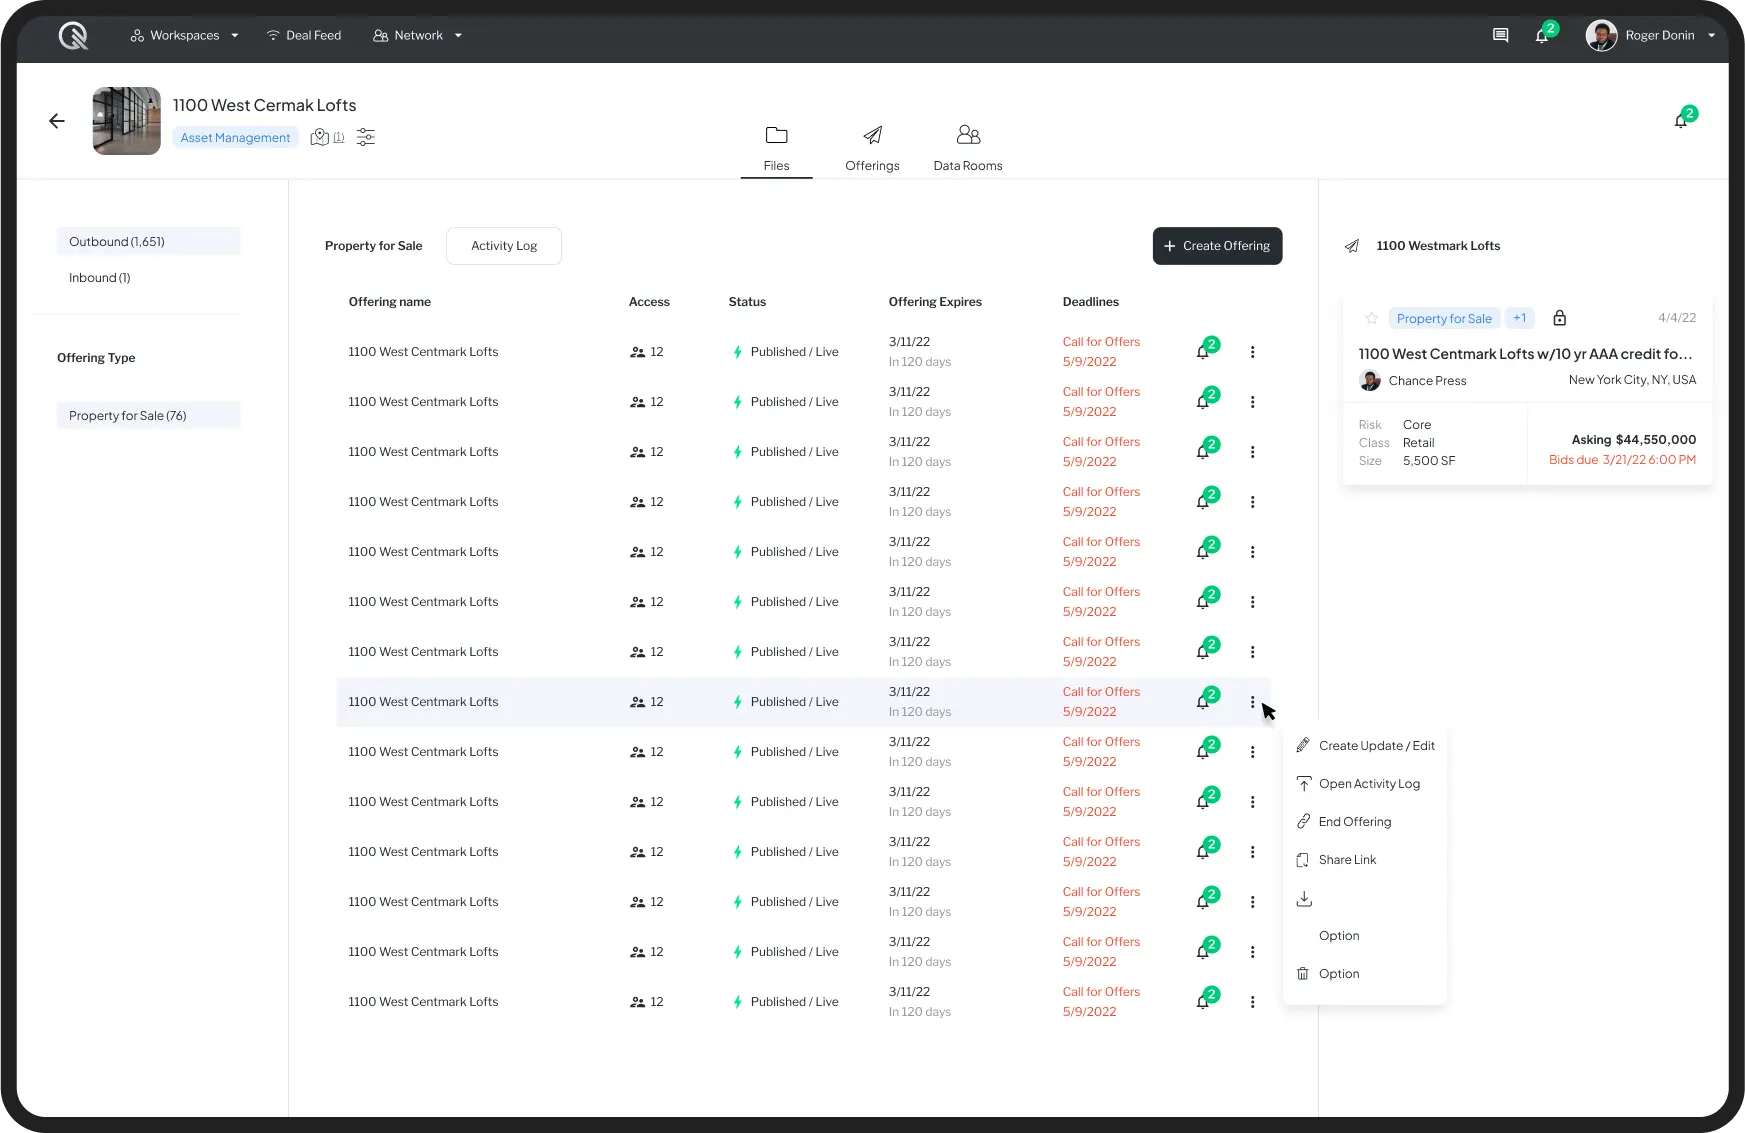
Task: Open Roger Donin user account menu
Action: [1650, 35]
